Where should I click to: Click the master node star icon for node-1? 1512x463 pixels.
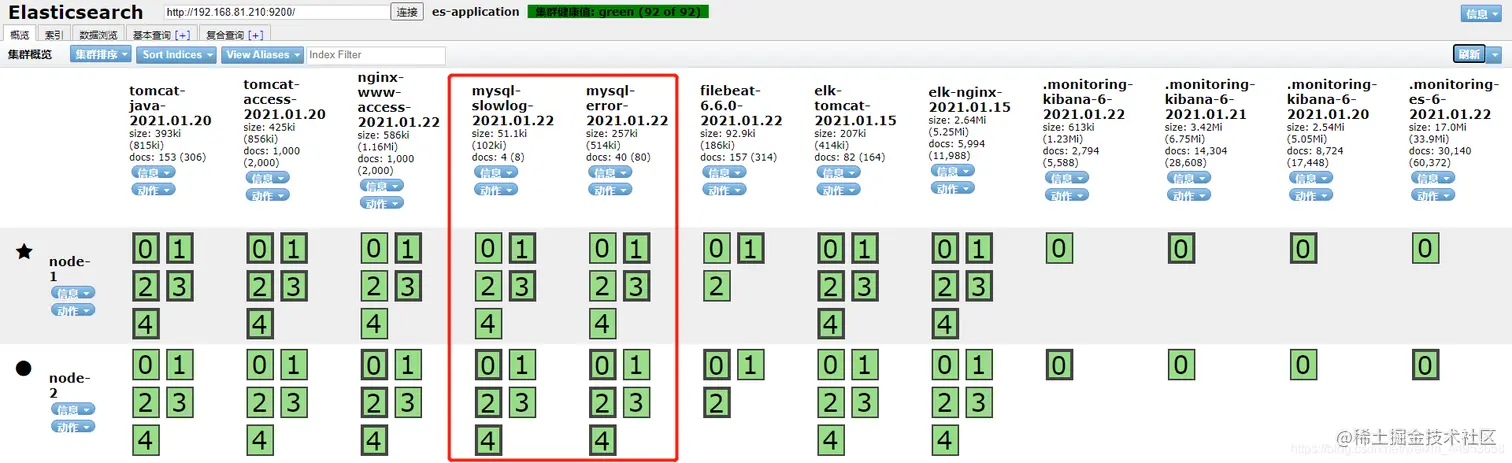24,251
